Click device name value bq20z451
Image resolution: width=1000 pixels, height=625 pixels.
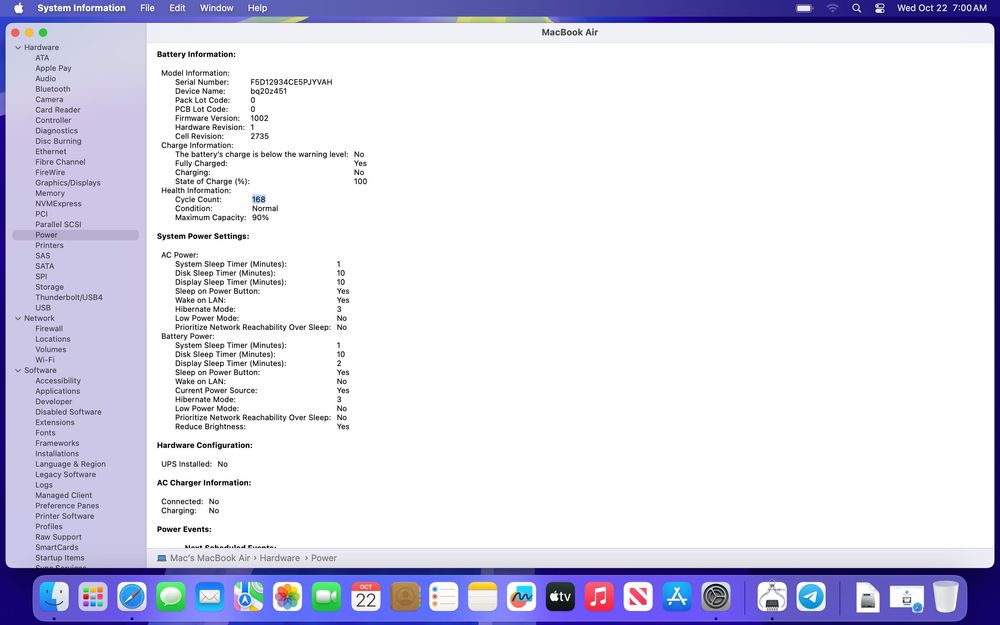(x=268, y=91)
